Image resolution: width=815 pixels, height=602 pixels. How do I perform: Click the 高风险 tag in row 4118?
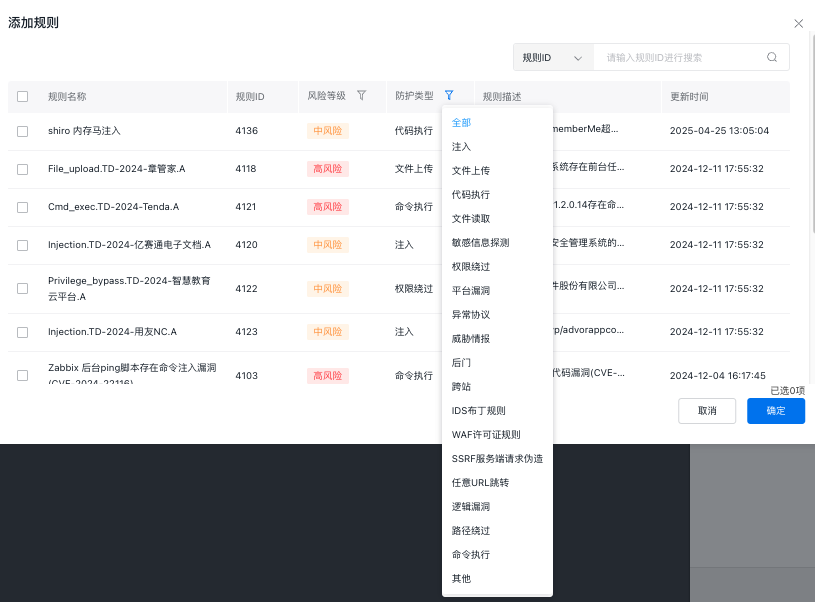(x=327, y=169)
